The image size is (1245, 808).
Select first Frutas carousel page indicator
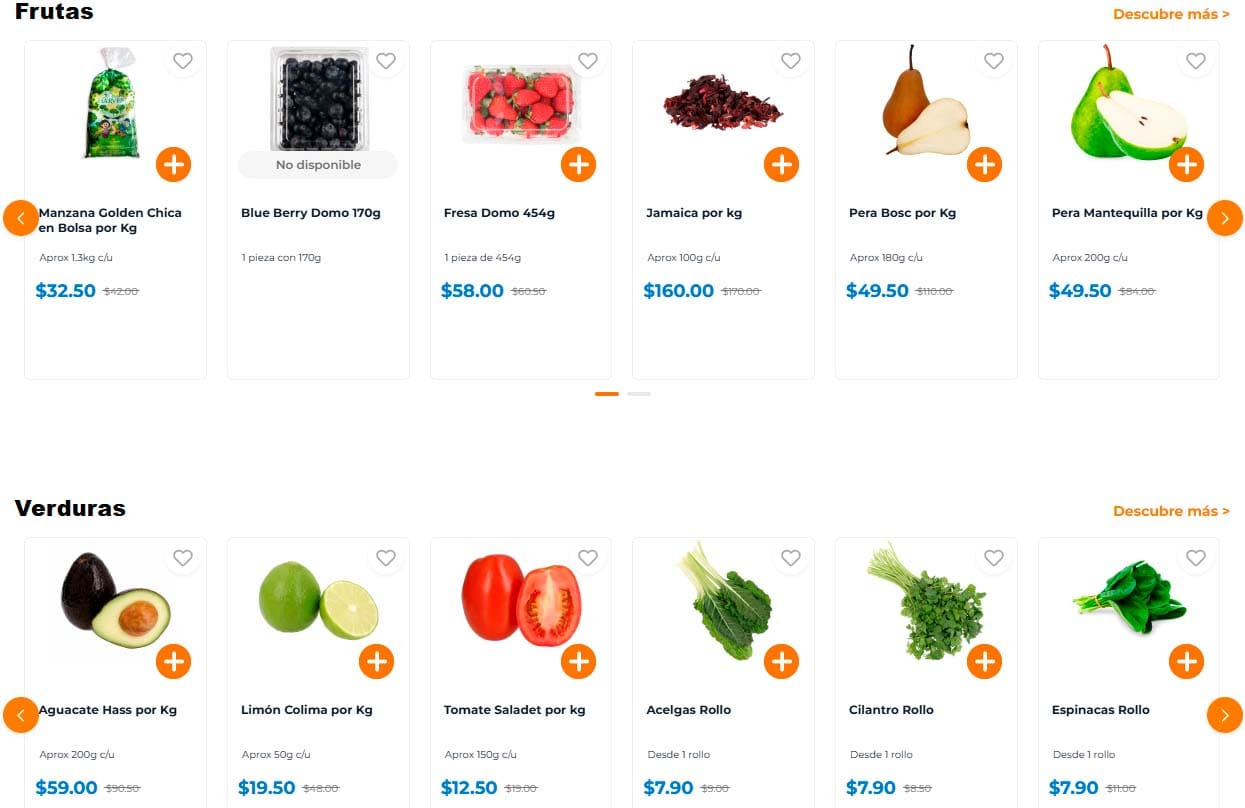607,394
